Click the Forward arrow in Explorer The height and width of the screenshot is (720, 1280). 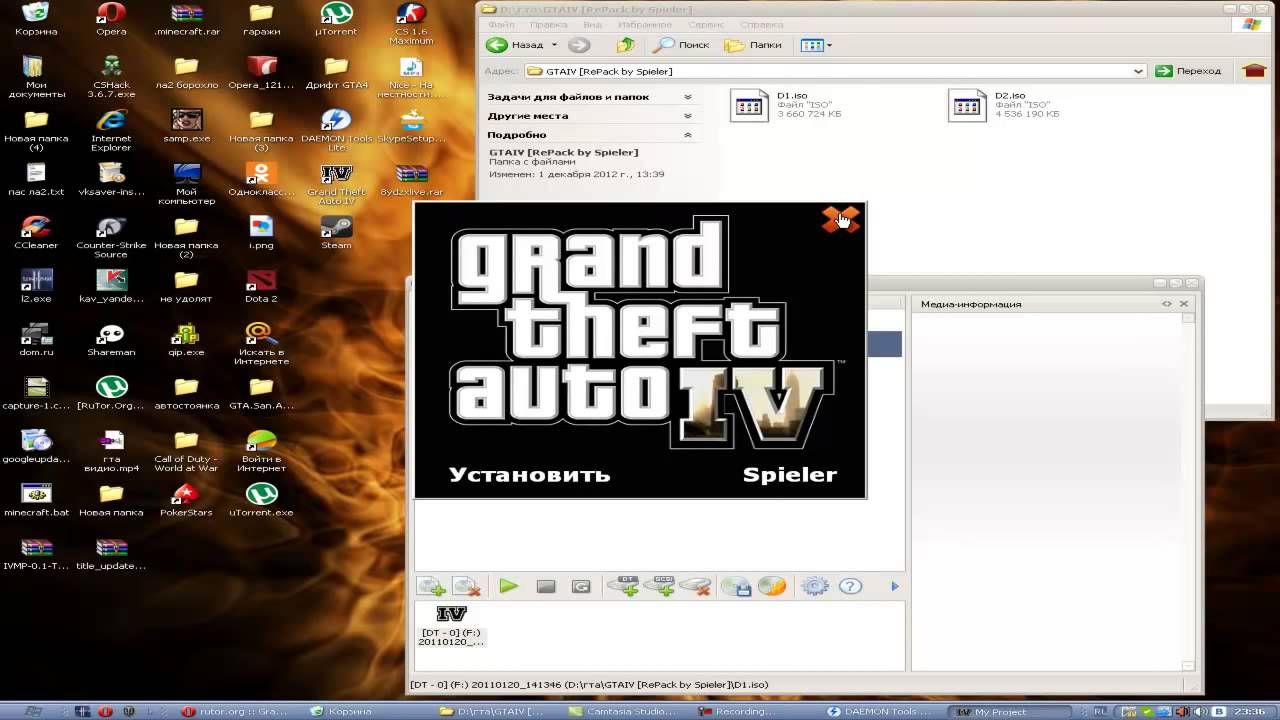[x=578, y=45]
